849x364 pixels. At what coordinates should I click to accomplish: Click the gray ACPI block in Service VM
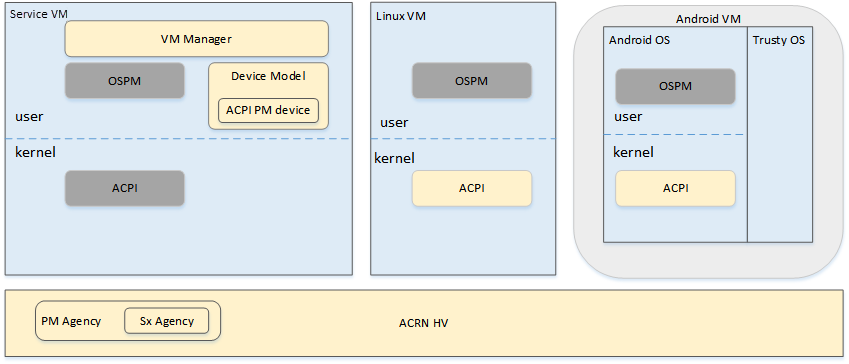[125, 188]
